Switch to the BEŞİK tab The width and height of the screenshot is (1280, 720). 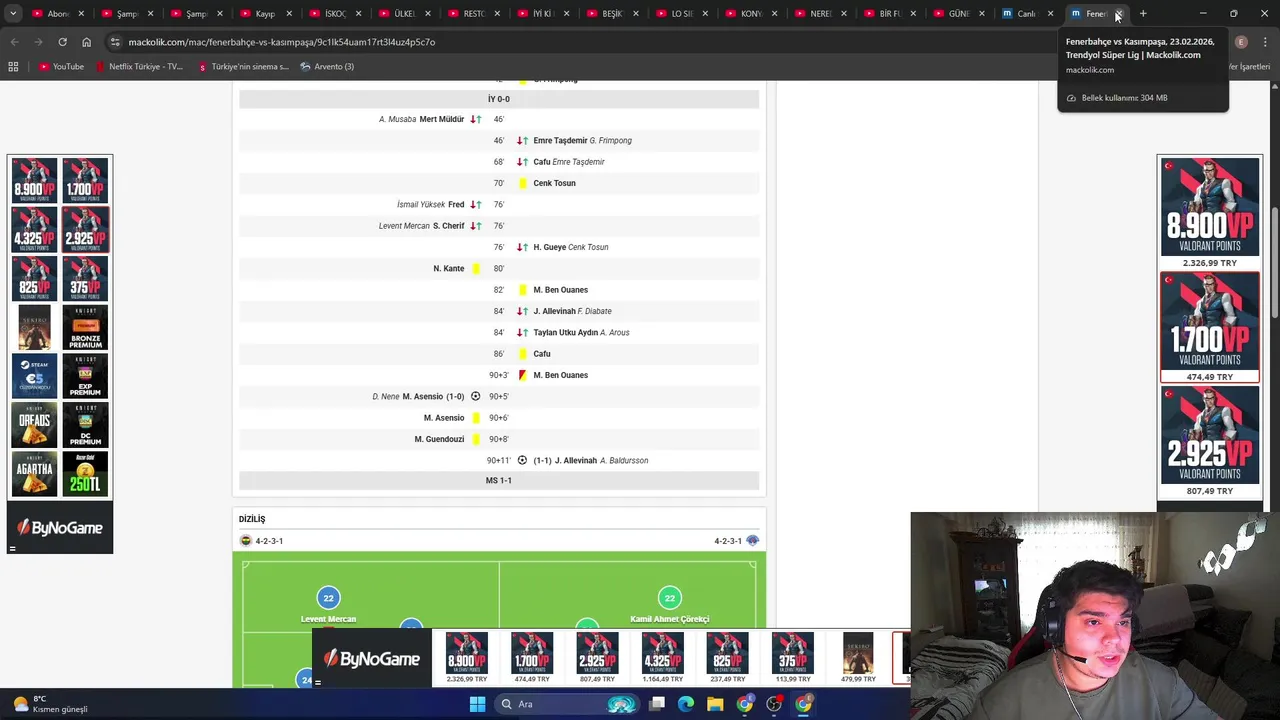(612, 14)
